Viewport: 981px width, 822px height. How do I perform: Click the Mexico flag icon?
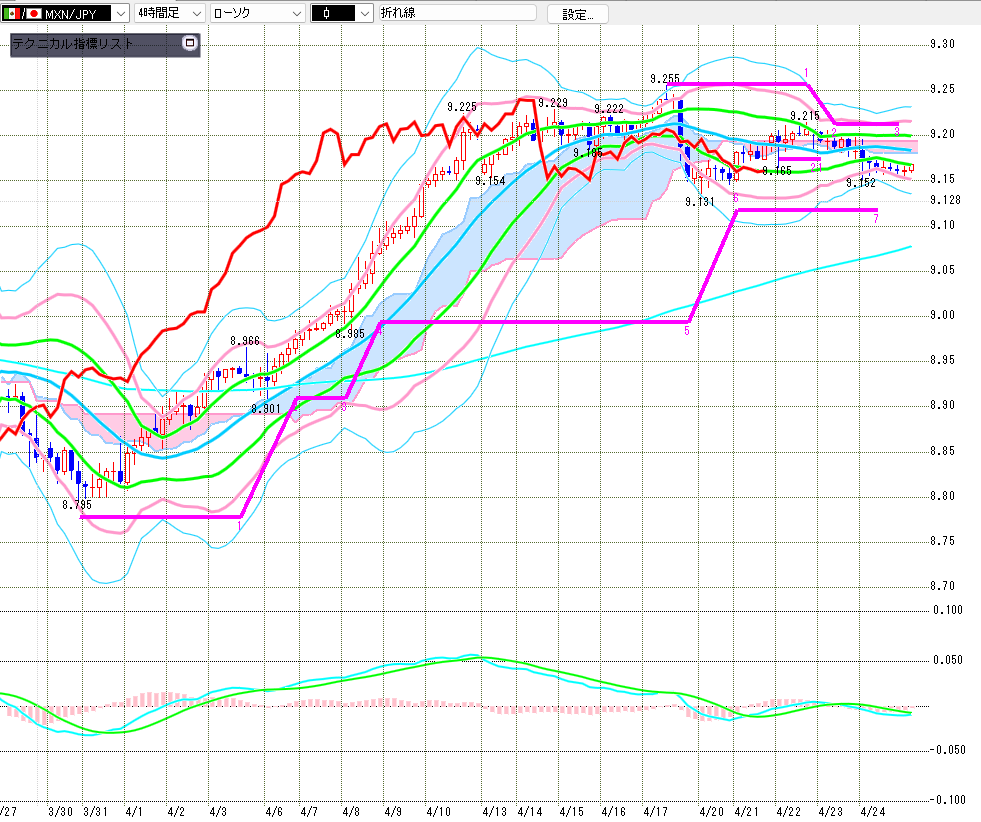tap(11, 14)
